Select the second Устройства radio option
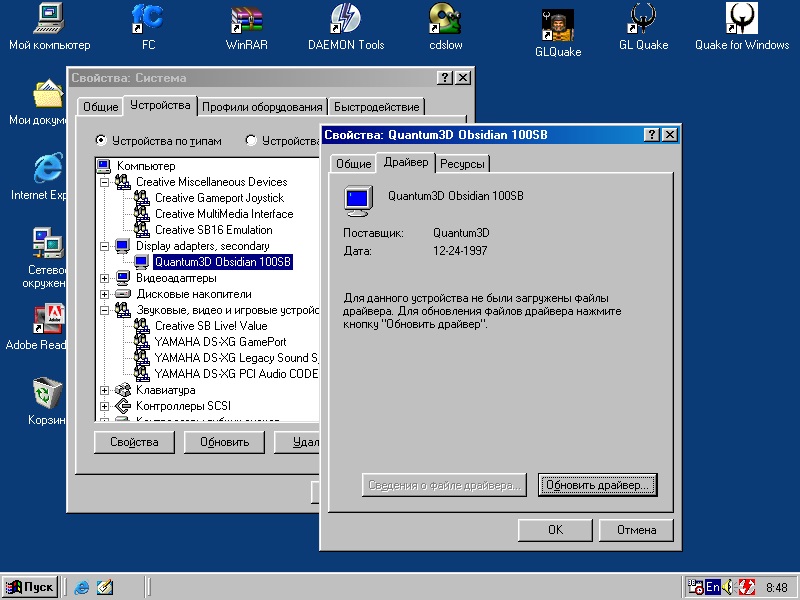The image size is (800, 600). pos(251,140)
